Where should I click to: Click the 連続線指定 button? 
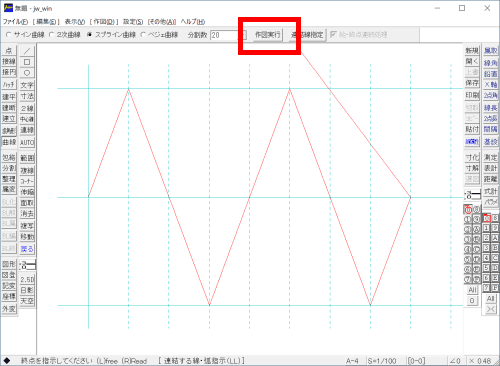307,35
